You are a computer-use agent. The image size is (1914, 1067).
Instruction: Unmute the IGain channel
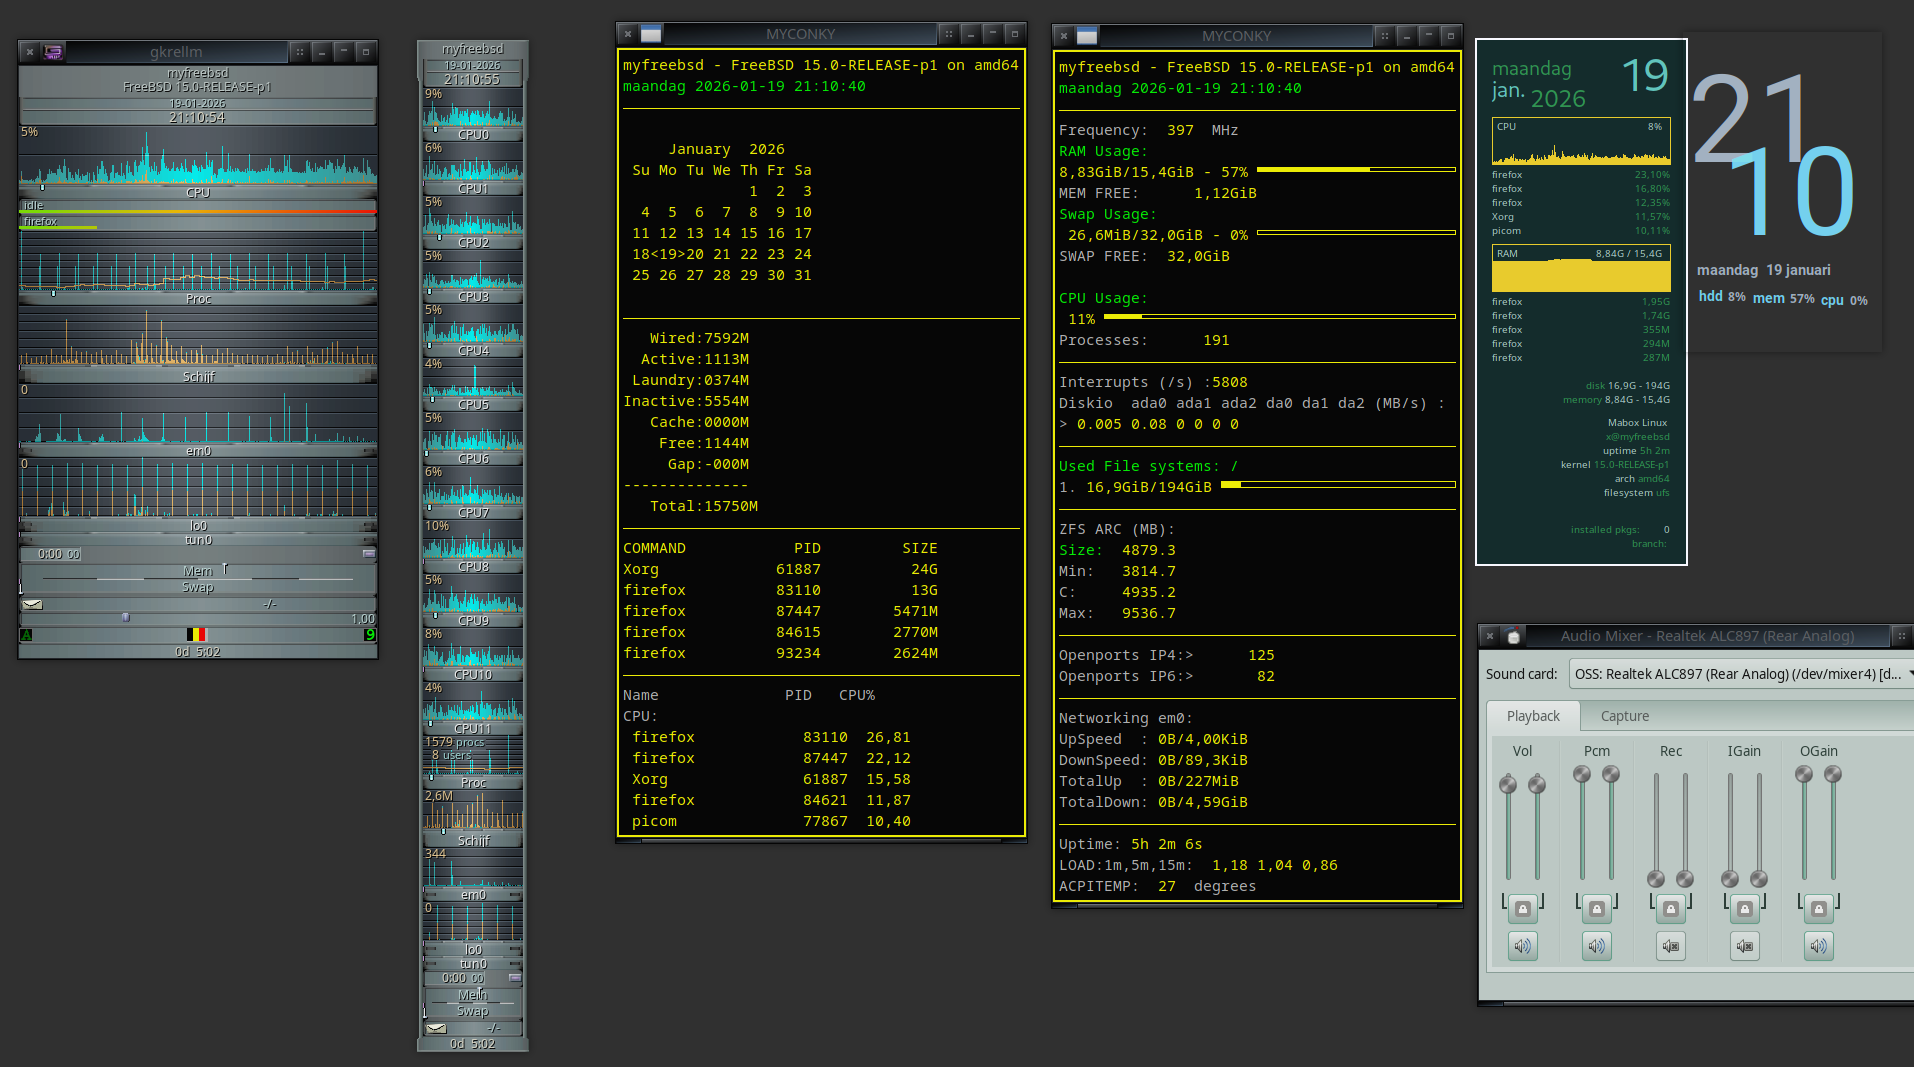pyautogui.click(x=1744, y=946)
